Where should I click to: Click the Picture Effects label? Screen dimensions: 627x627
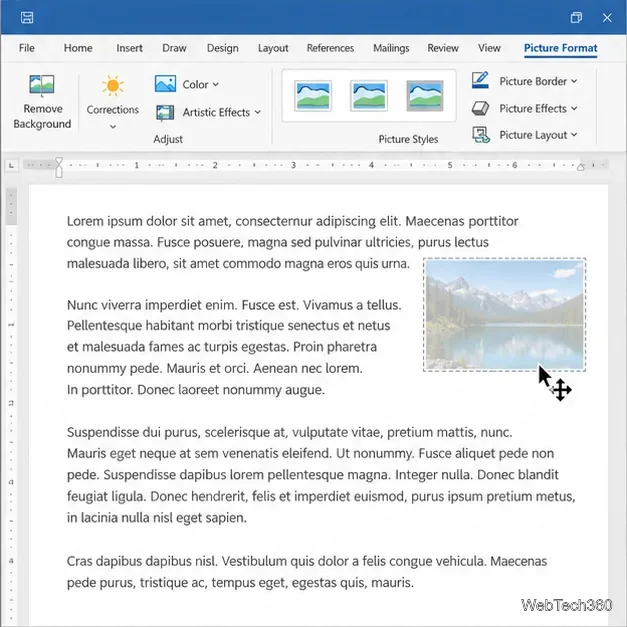(x=533, y=108)
